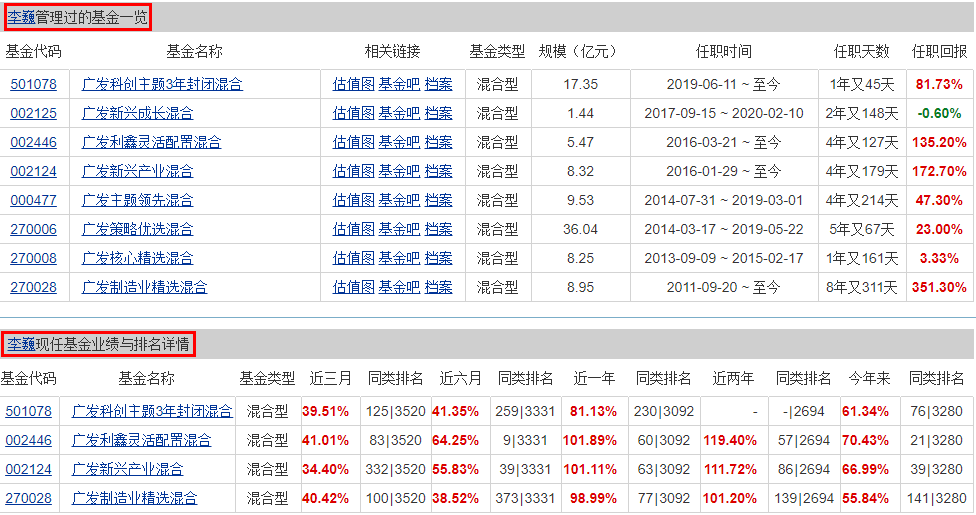Select the 9|3331 six-month ranking cell
Image resolution: width=976 pixels, height=515 pixels.
(525, 441)
